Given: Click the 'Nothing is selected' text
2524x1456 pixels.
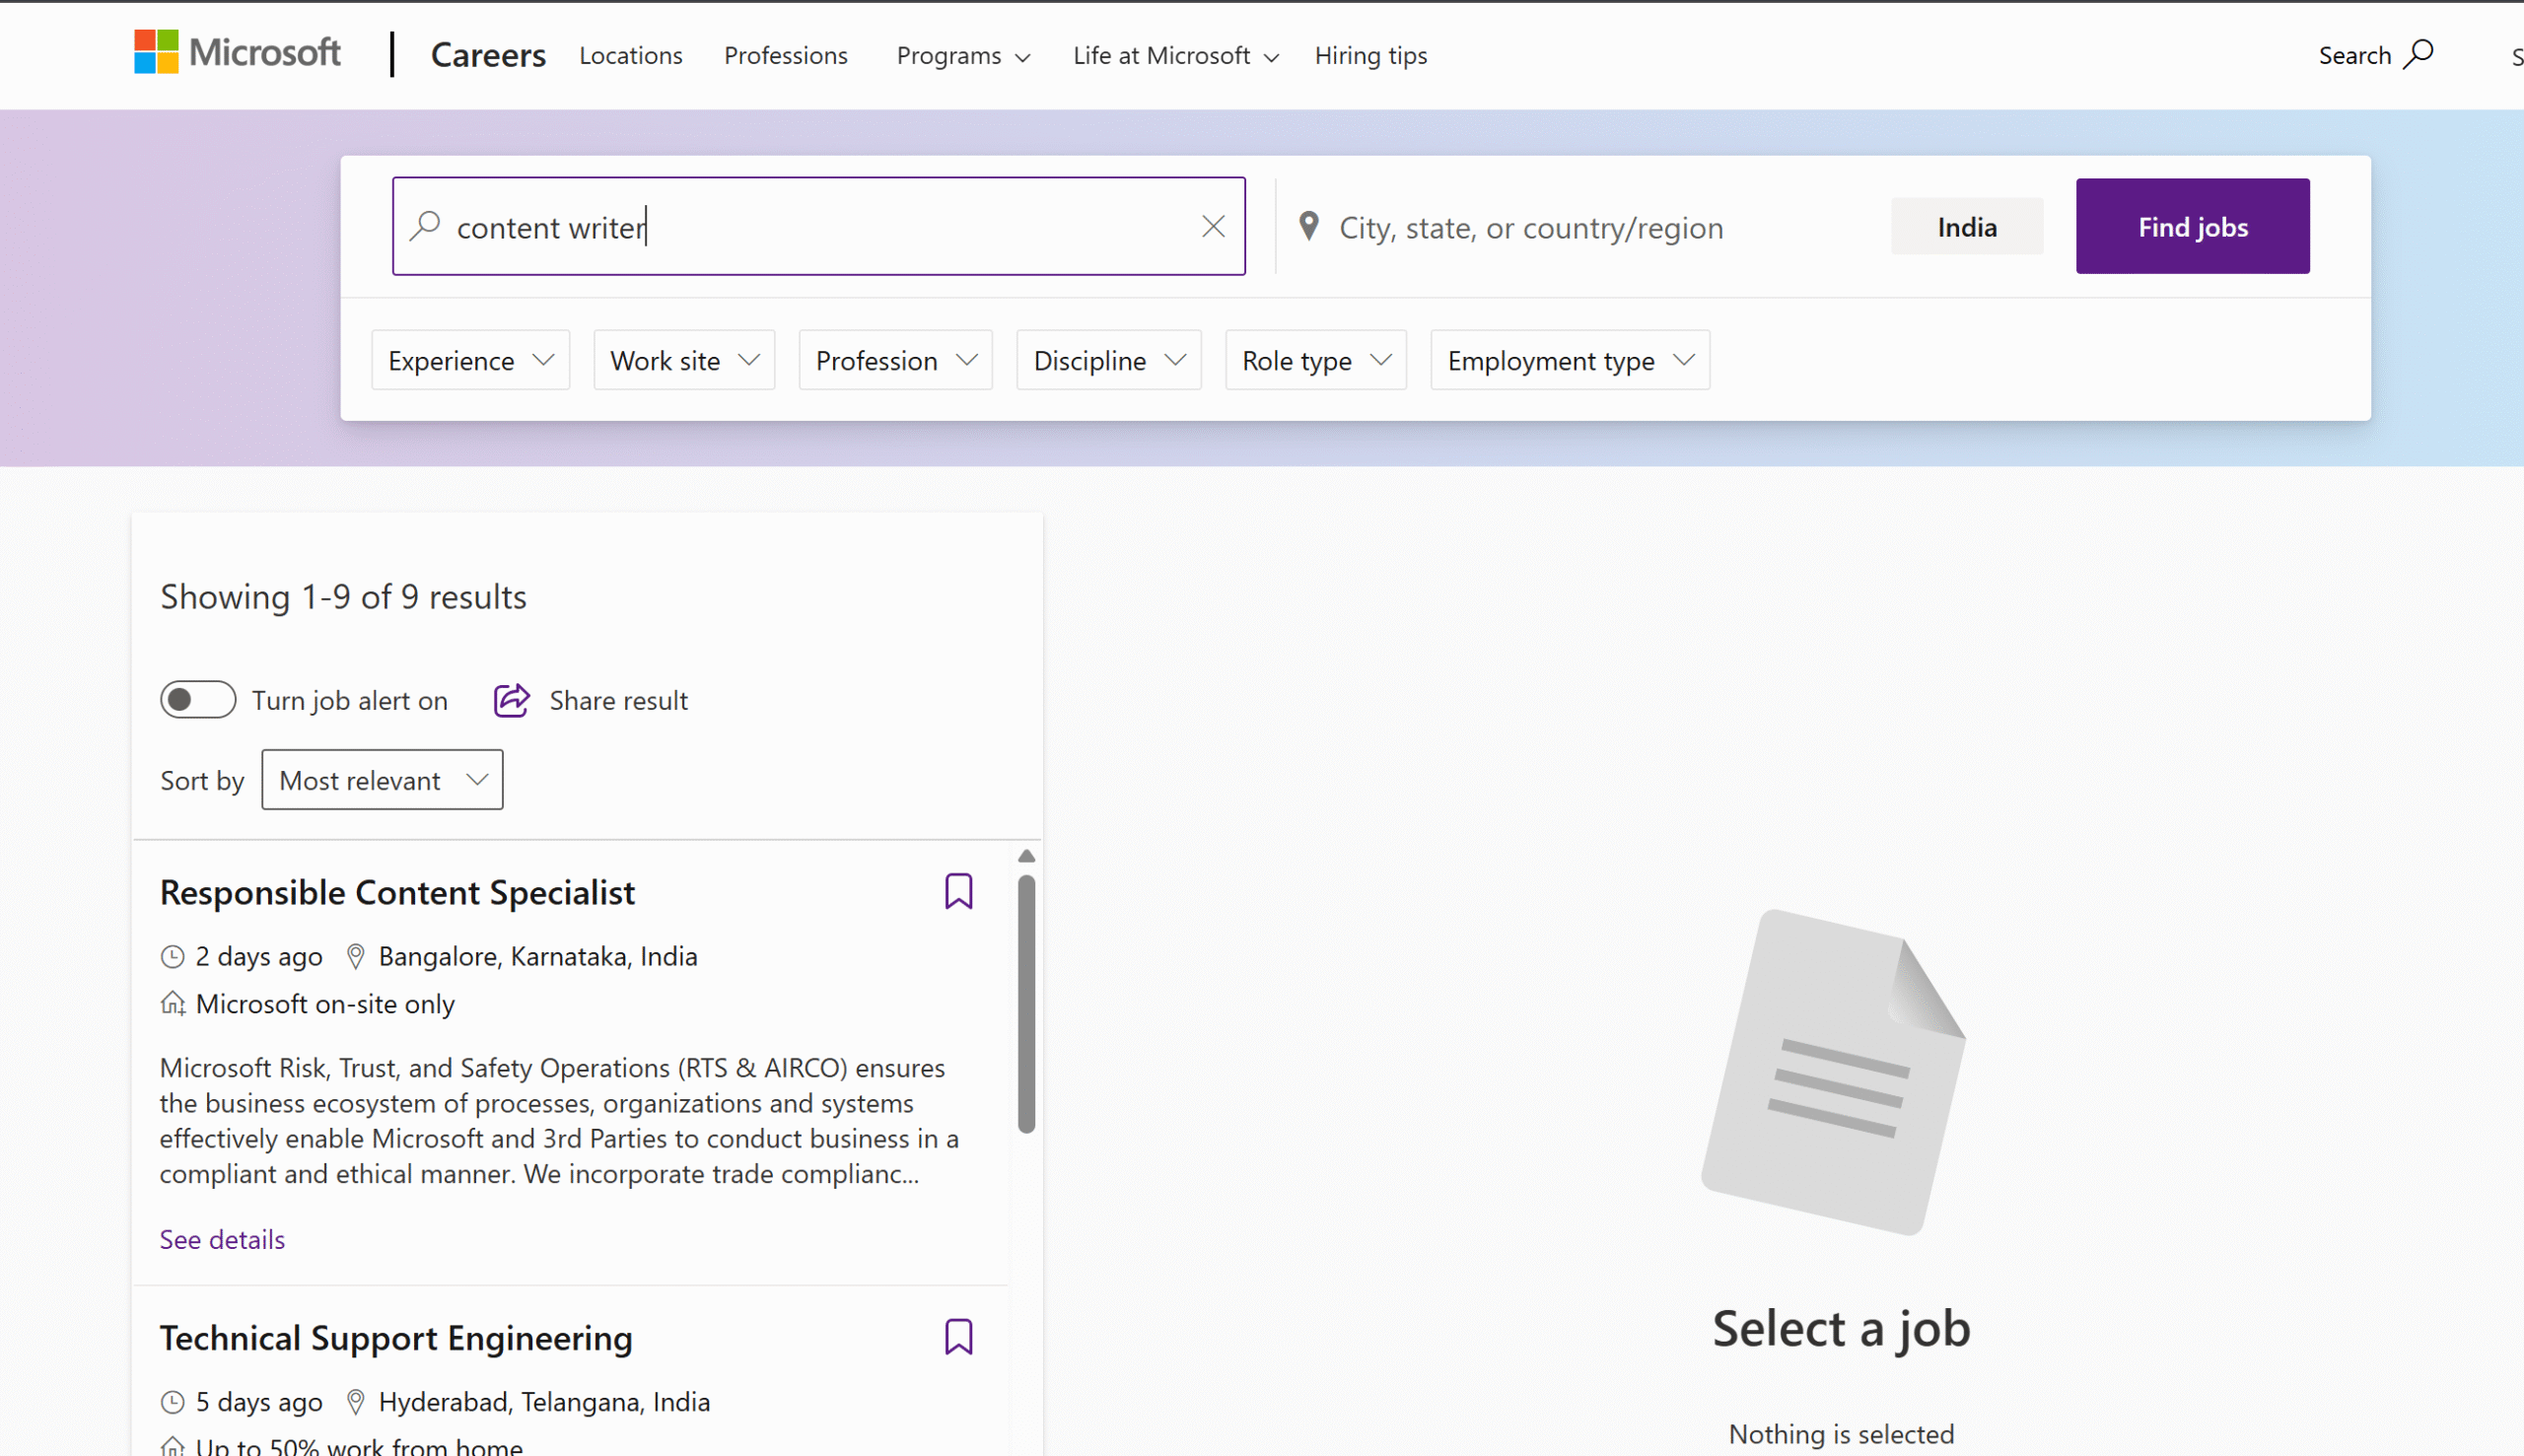Looking at the screenshot, I should tap(1841, 1434).
